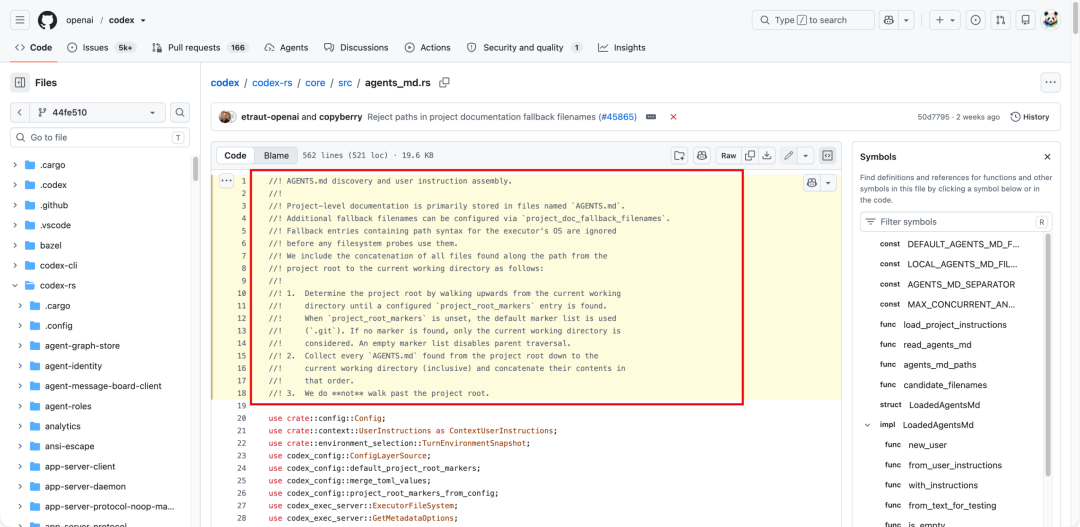1080x527 pixels.
Task: Jump to the AGENTS_MD_SEPARATOR constant symbol
Action: pos(961,285)
